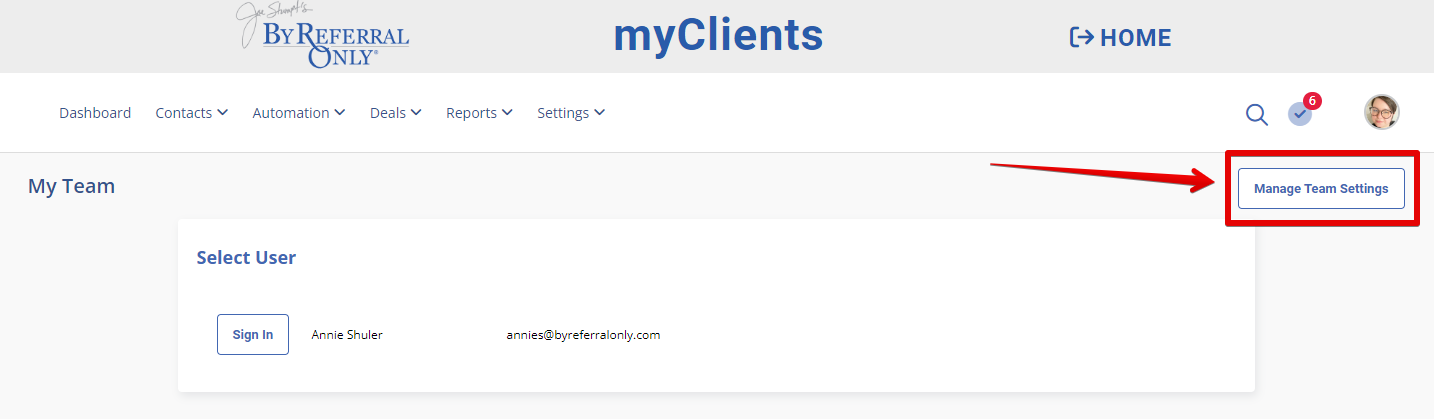
Task: Open the Settings dropdown menu
Action: [x=571, y=113]
